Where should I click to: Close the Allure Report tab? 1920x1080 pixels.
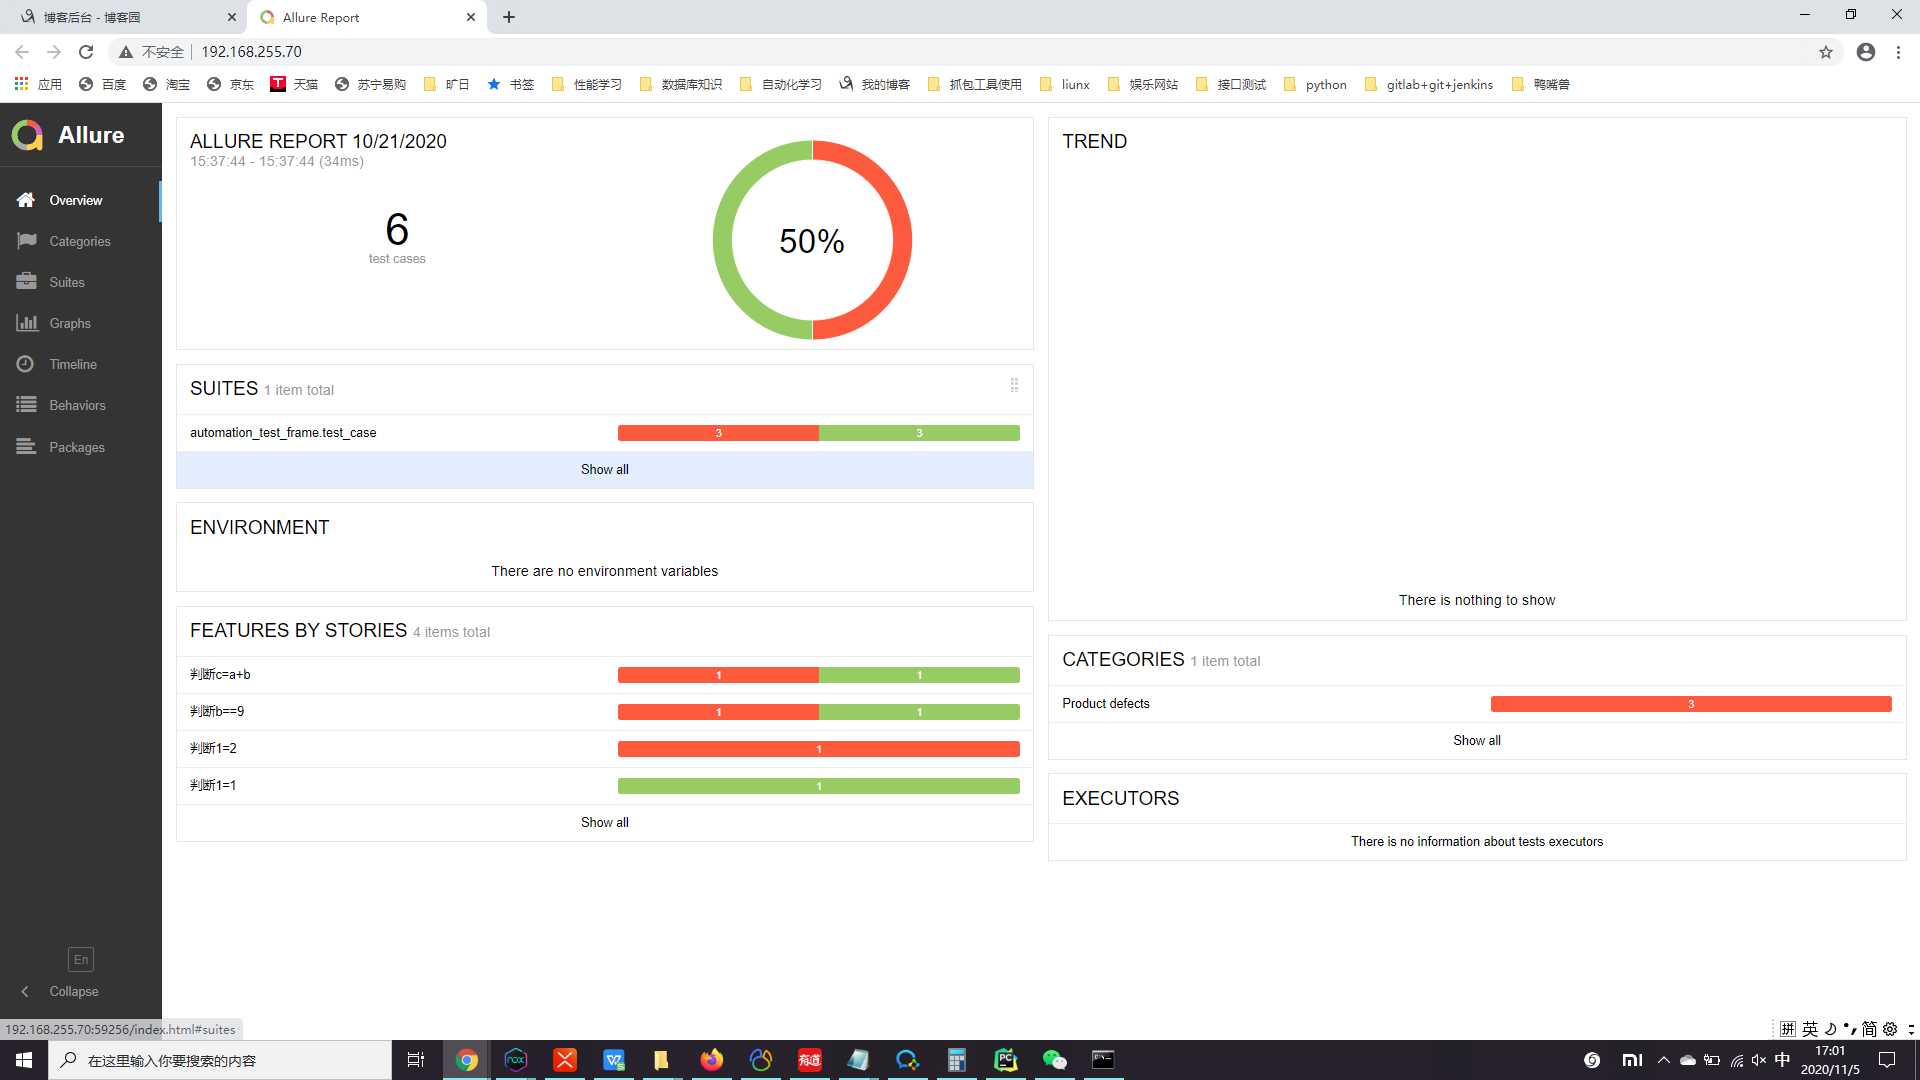tap(471, 17)
